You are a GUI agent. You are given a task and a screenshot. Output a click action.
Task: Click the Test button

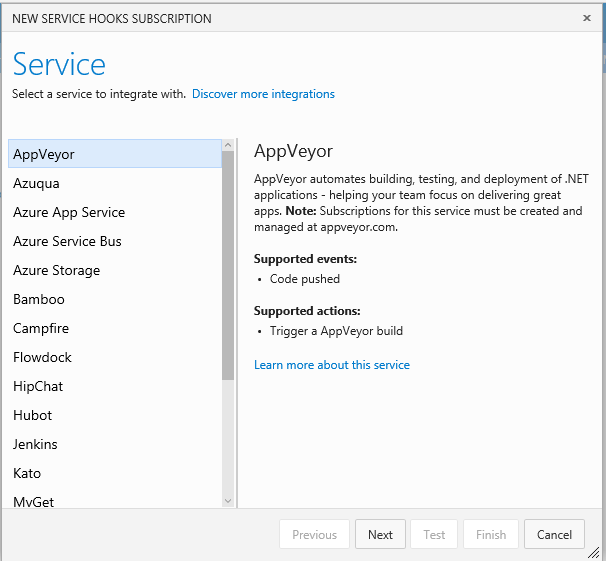(434, 534)
